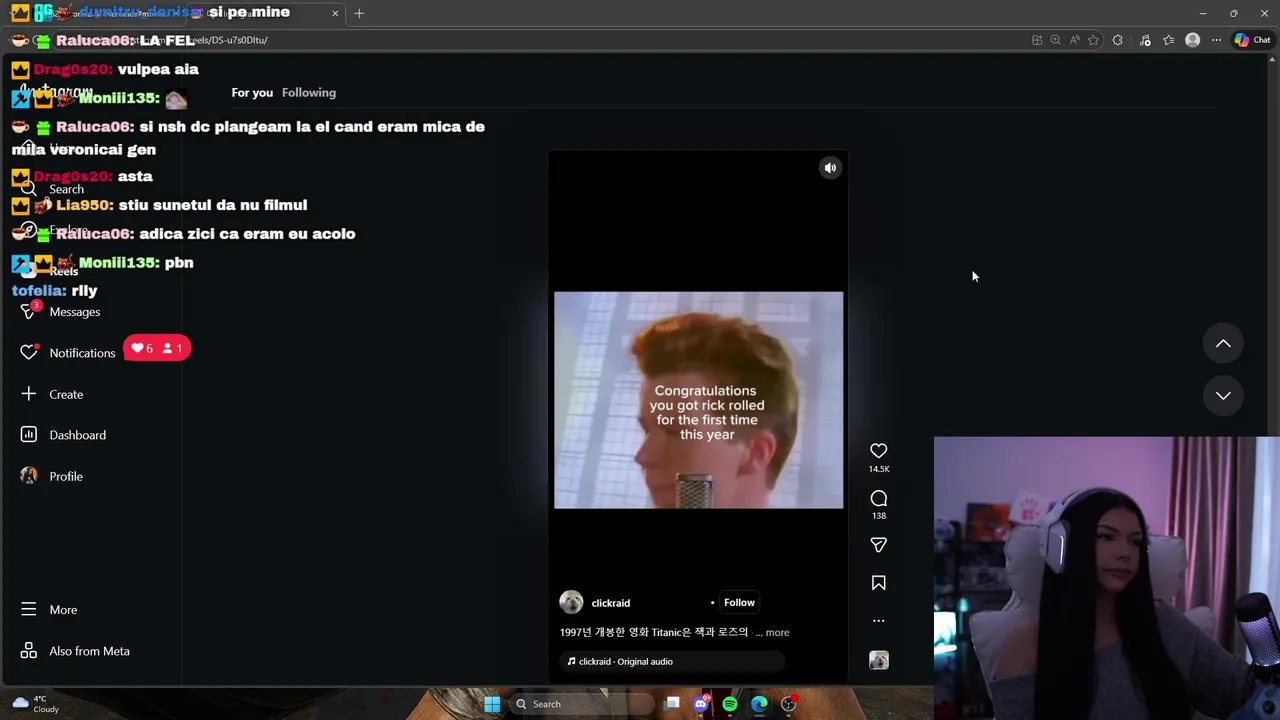Viewport: 1280px width, 720px height.
Task: Play the rick roll reel video
Action: click(x=698, y=400)
